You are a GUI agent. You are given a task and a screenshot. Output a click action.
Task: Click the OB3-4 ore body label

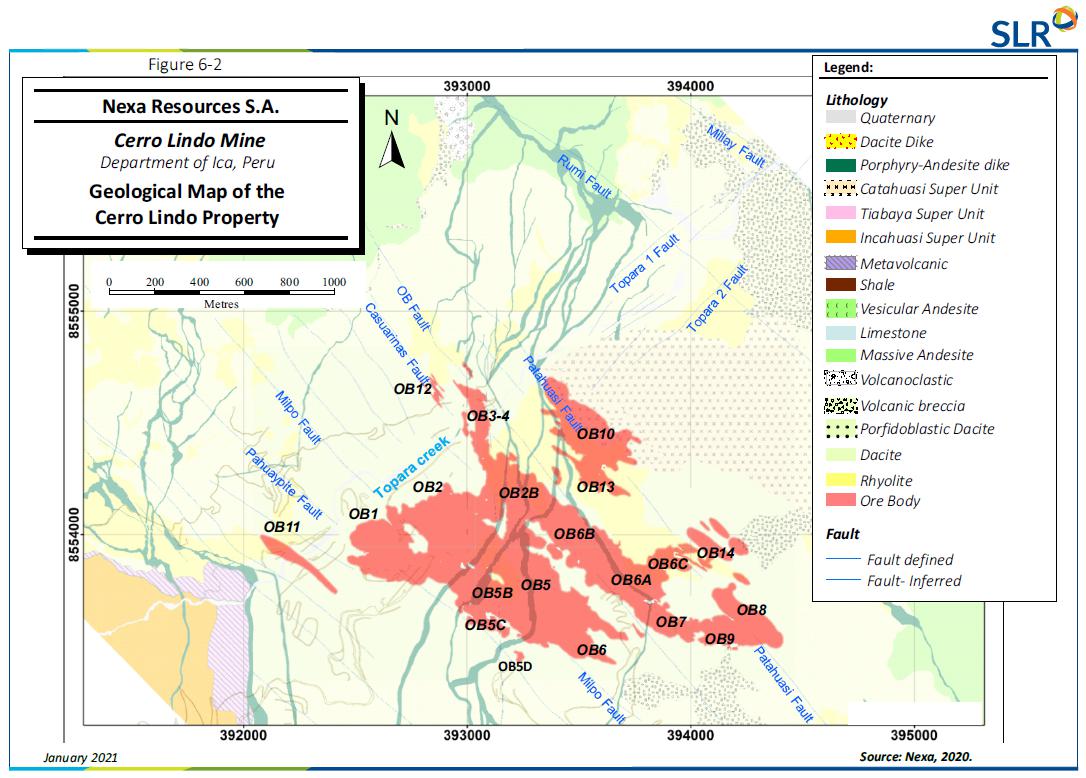click(x=488, y=416)
